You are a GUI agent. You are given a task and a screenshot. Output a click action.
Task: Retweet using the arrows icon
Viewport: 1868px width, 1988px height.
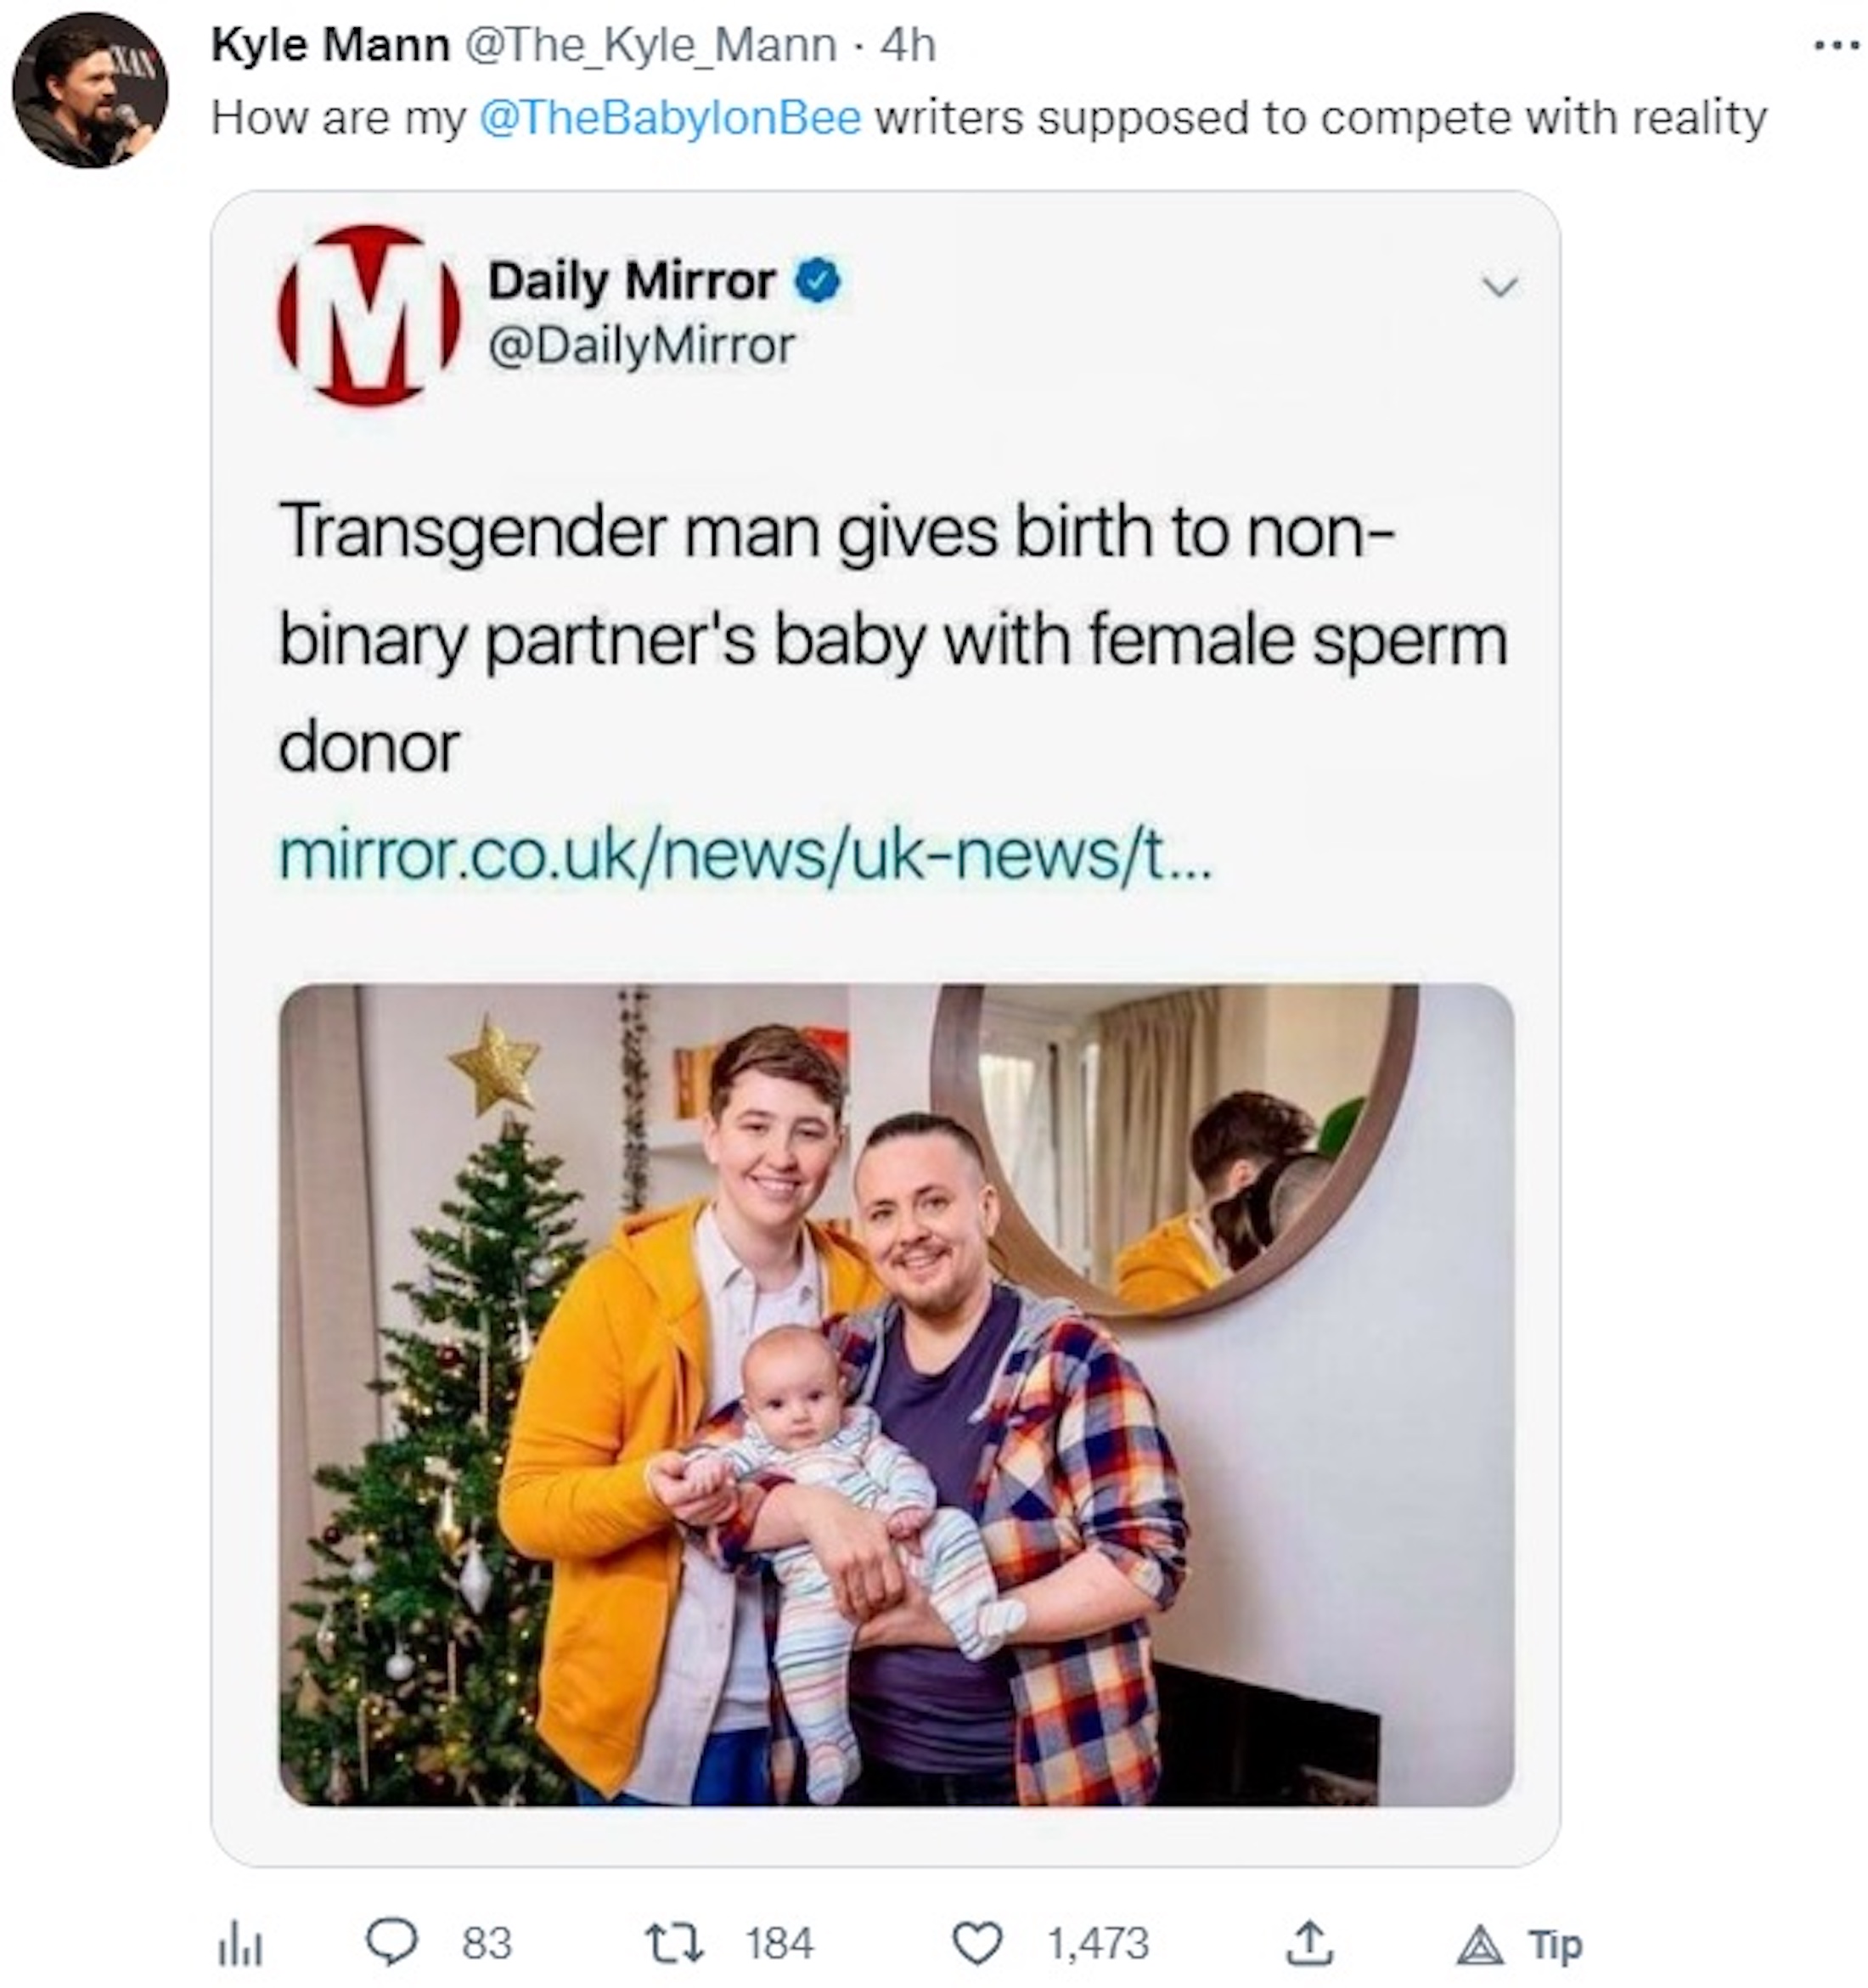click(x=676, y=1943)
